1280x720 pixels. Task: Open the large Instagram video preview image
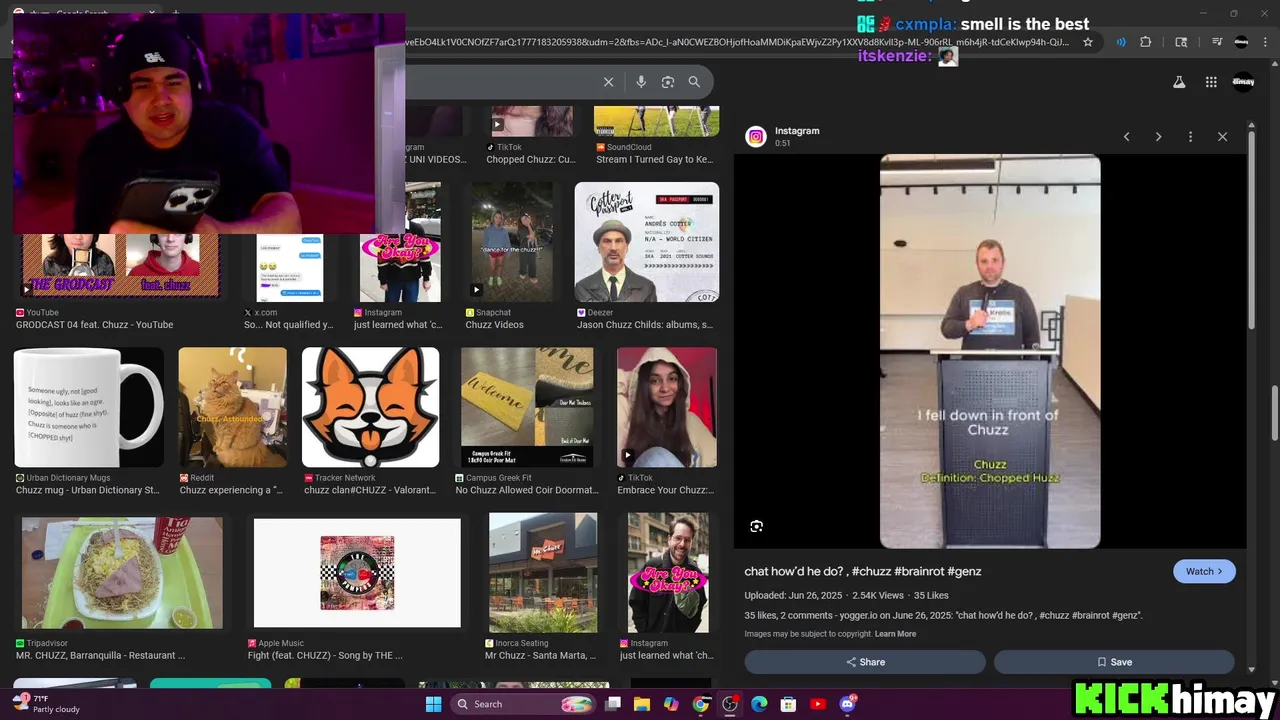click(x=990, y=351)
